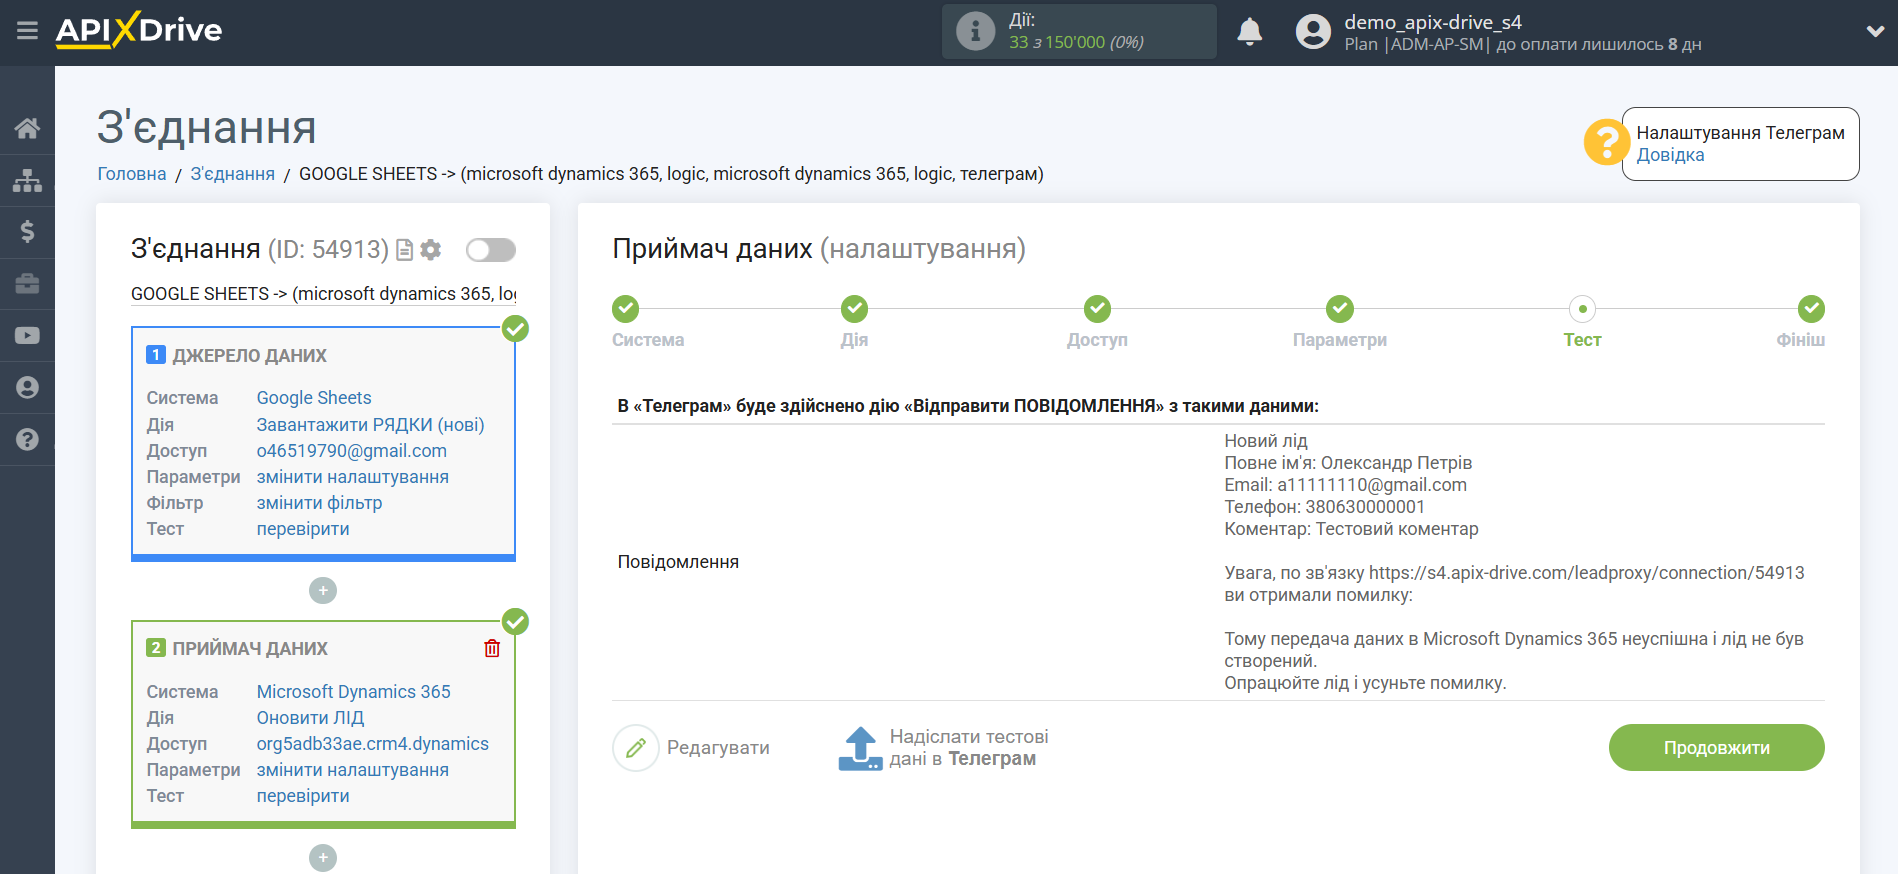Image resolution: width=1898 pixels, height=874 pixels.
Task: Click the notifications bell icon
Action: 1249,32
